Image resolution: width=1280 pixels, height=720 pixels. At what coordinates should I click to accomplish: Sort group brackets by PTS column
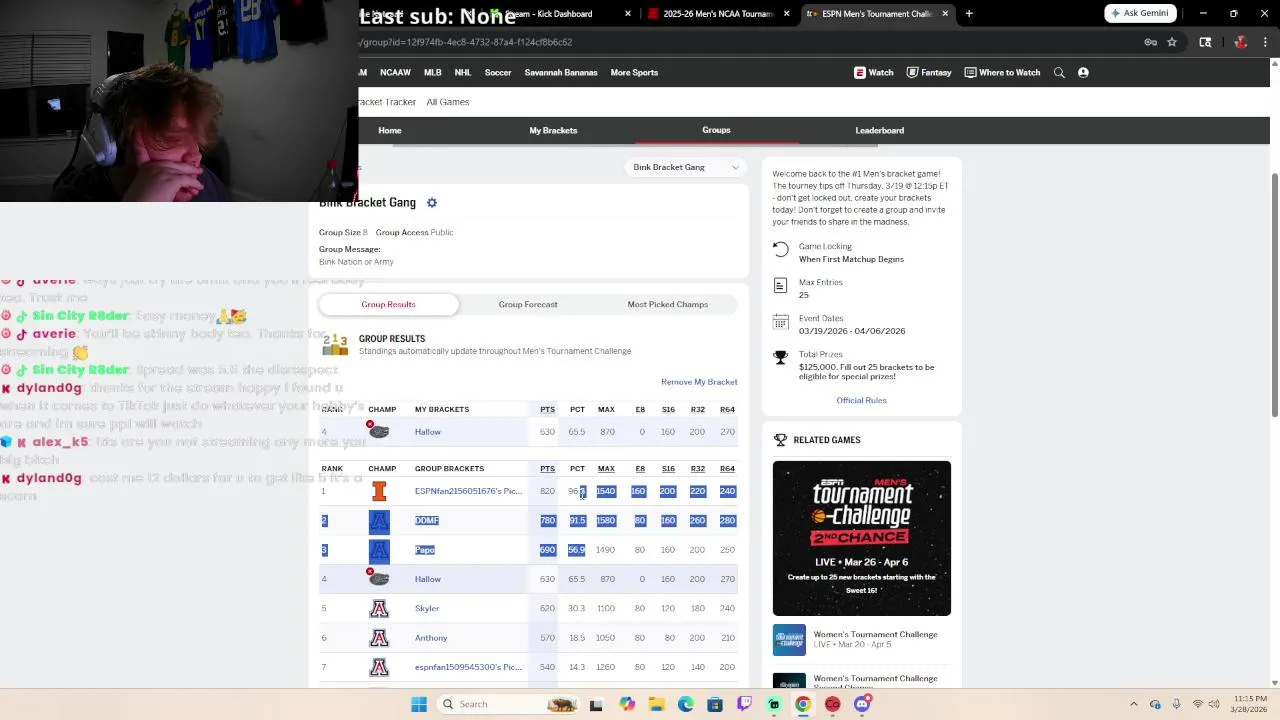547,469
